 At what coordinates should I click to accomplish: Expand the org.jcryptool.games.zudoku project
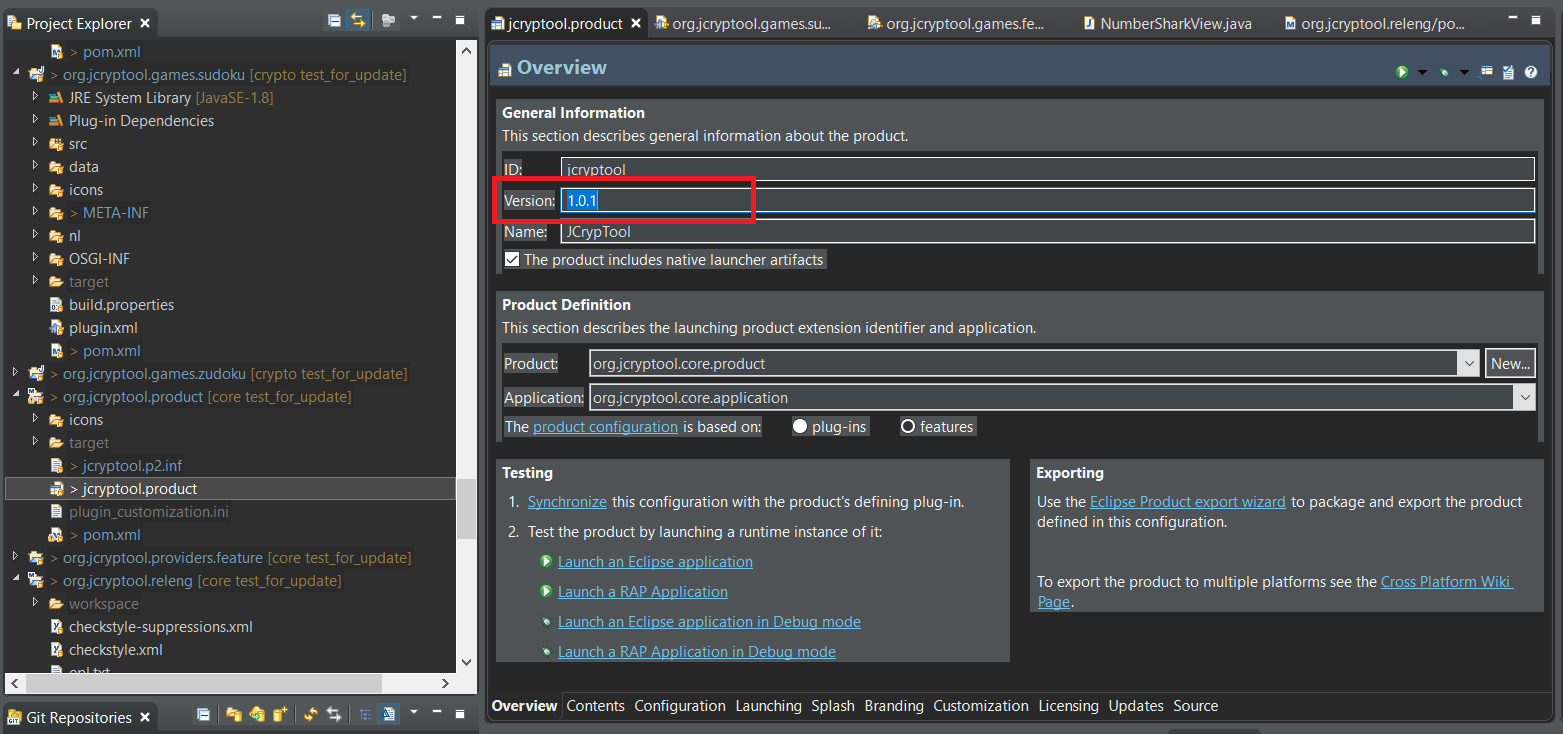15,373
